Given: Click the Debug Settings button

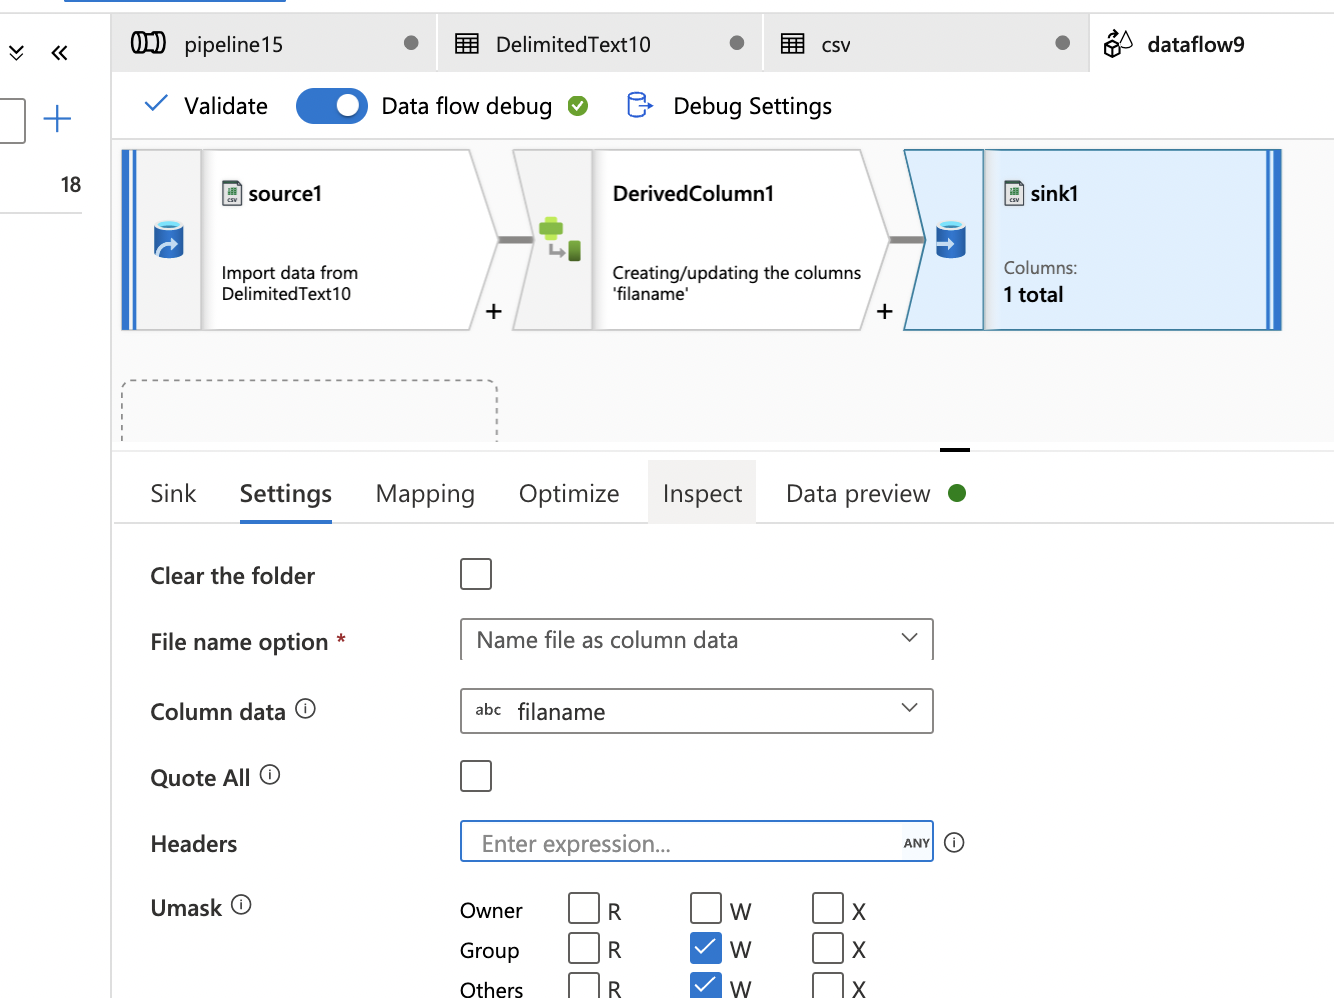Looking at the screenshot, I should pos(729,106).
